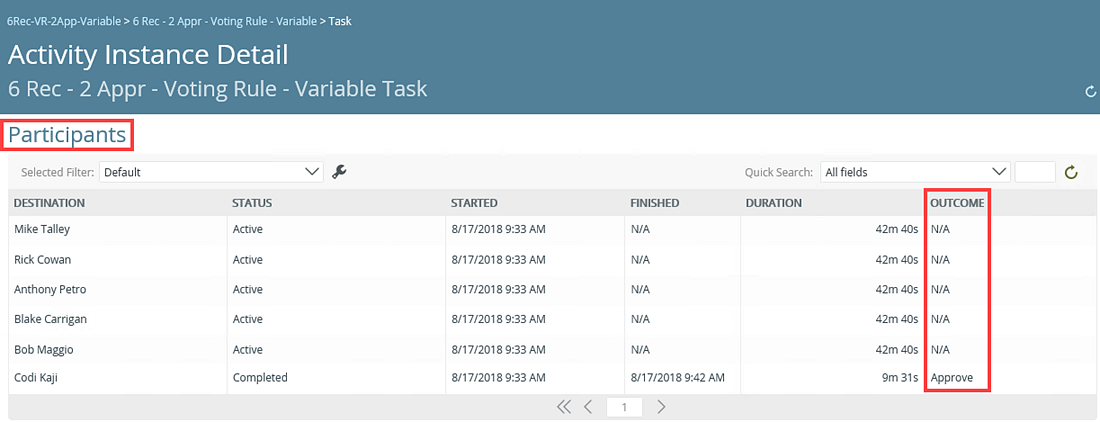This screenshot has width=1100, height=422.
Task: Go to previous page arrow
Action: click(589, 407)
